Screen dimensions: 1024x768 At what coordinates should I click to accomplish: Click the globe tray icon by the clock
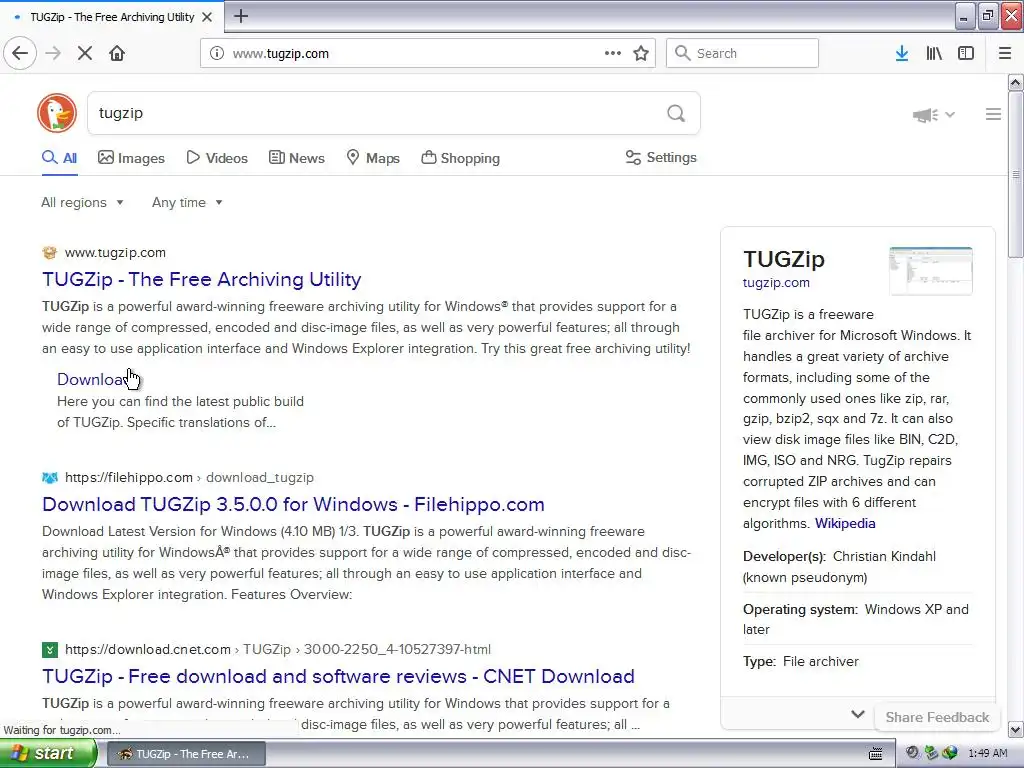950,754
